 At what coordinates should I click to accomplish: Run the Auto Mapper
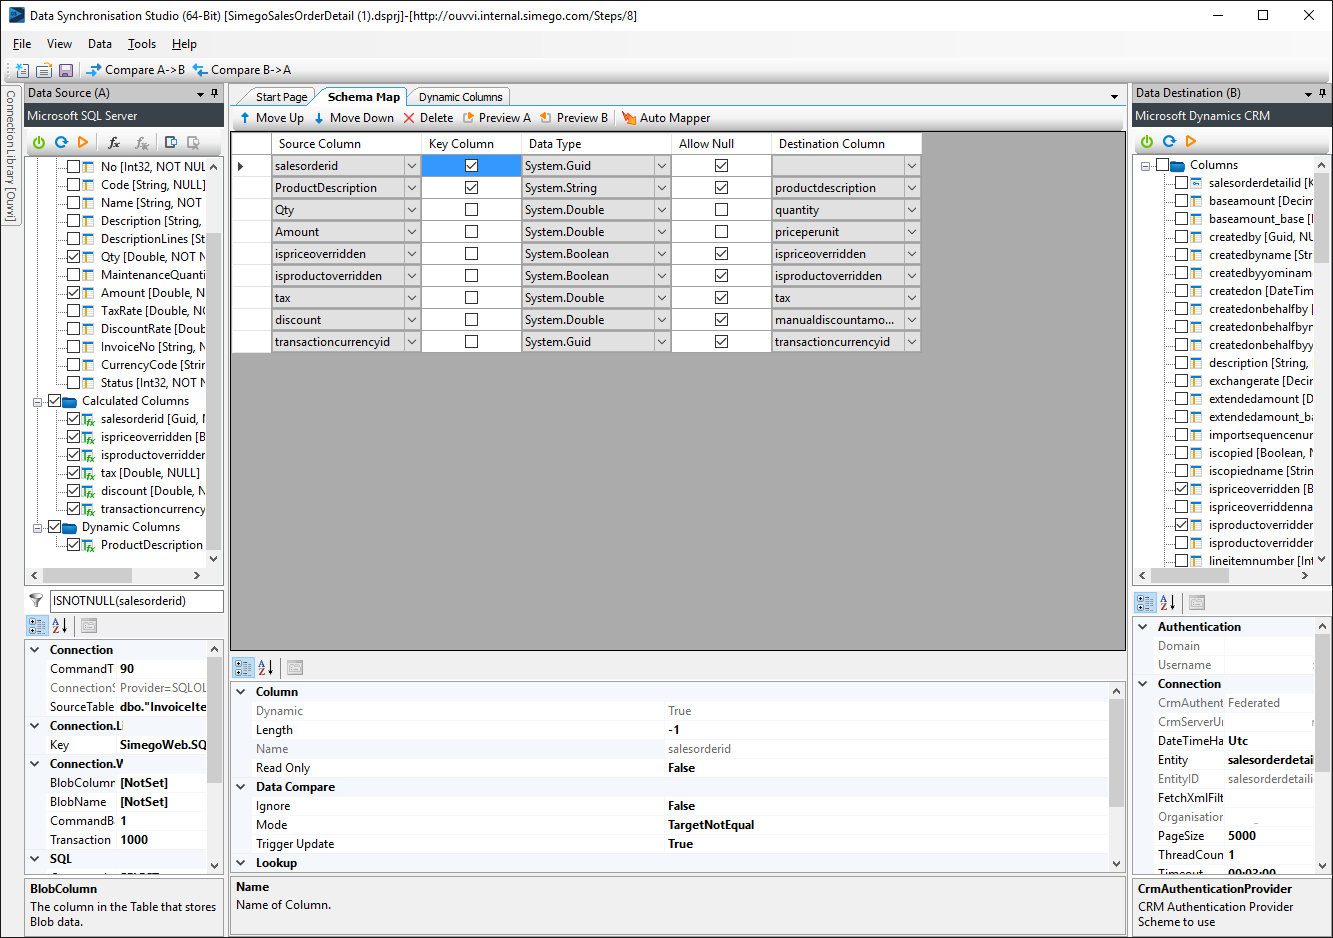click(x=666, y=118)
